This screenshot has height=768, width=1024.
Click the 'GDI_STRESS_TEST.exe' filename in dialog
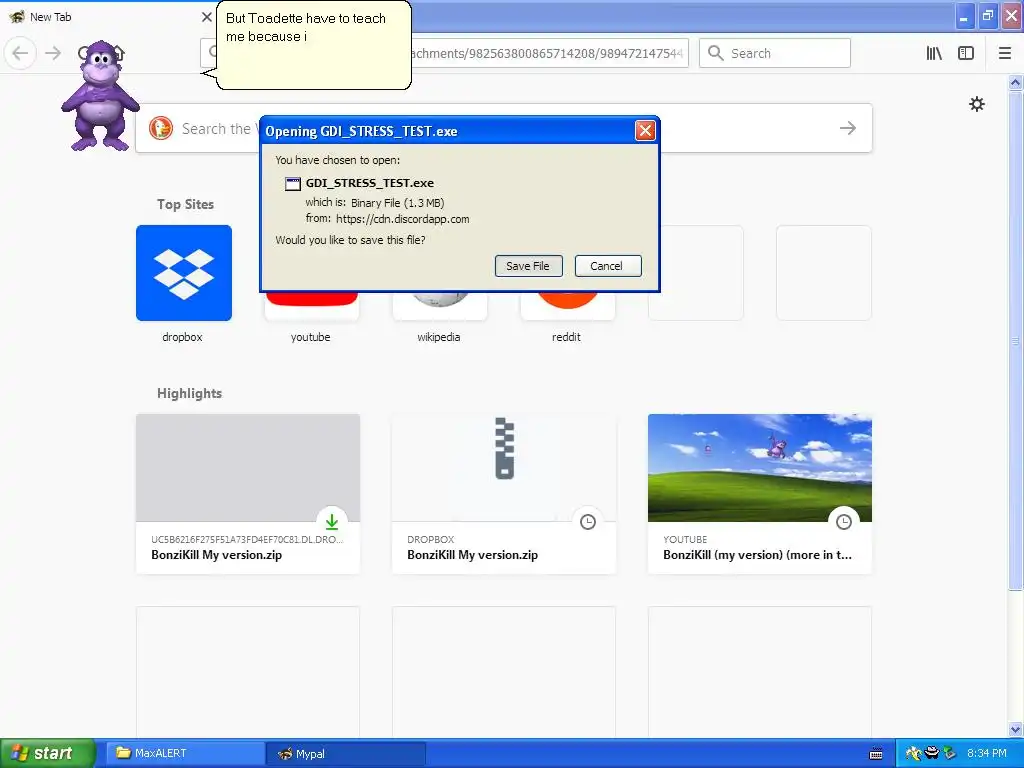click(x=370, y=183)
